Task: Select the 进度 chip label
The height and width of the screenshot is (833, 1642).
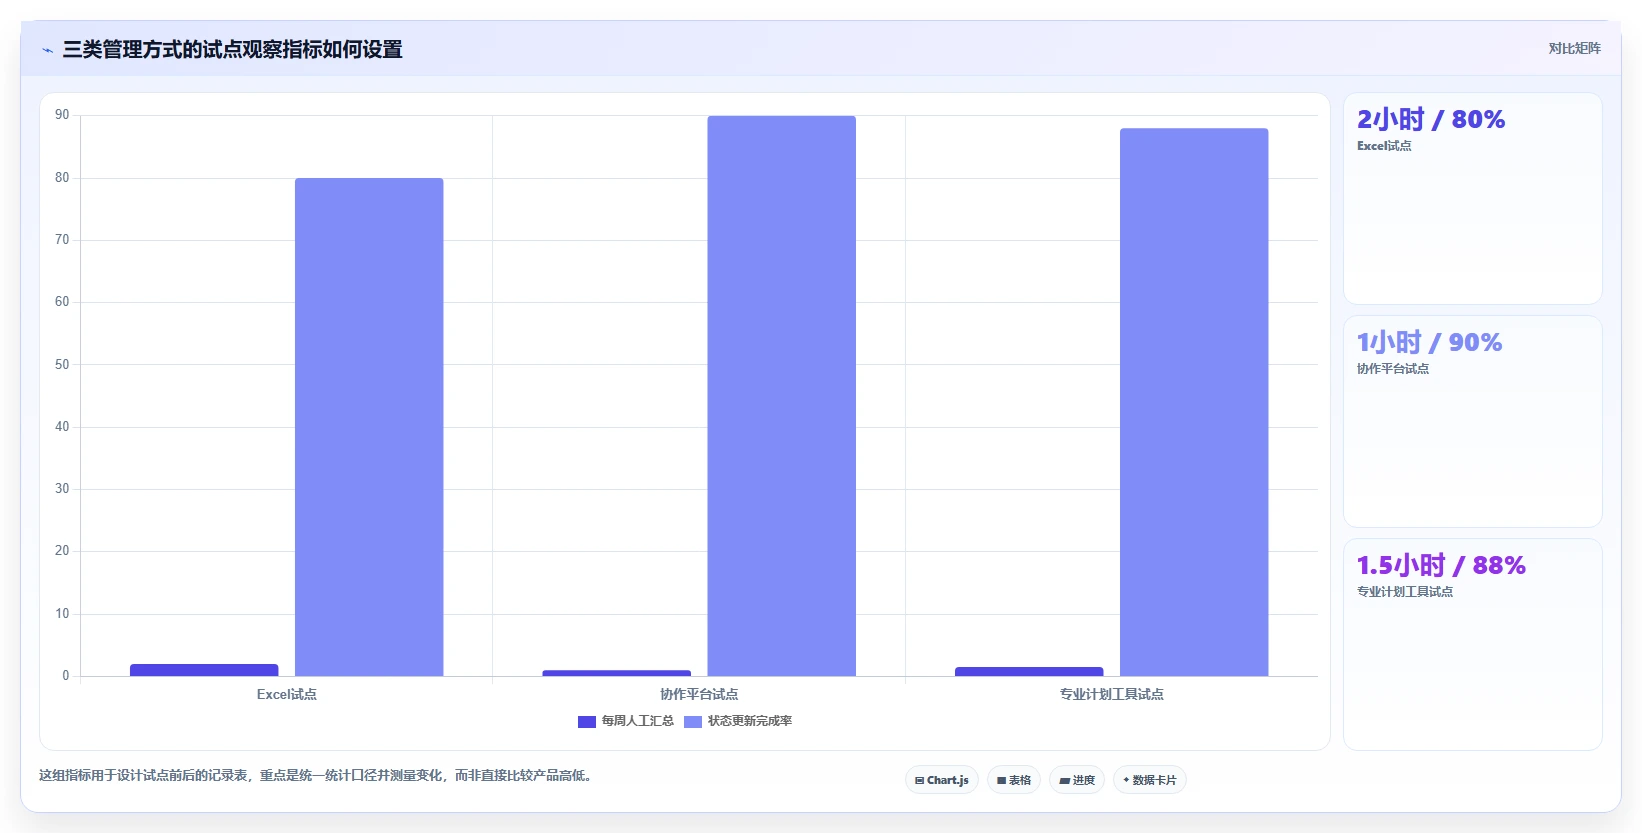Action: pos(1084,780)
